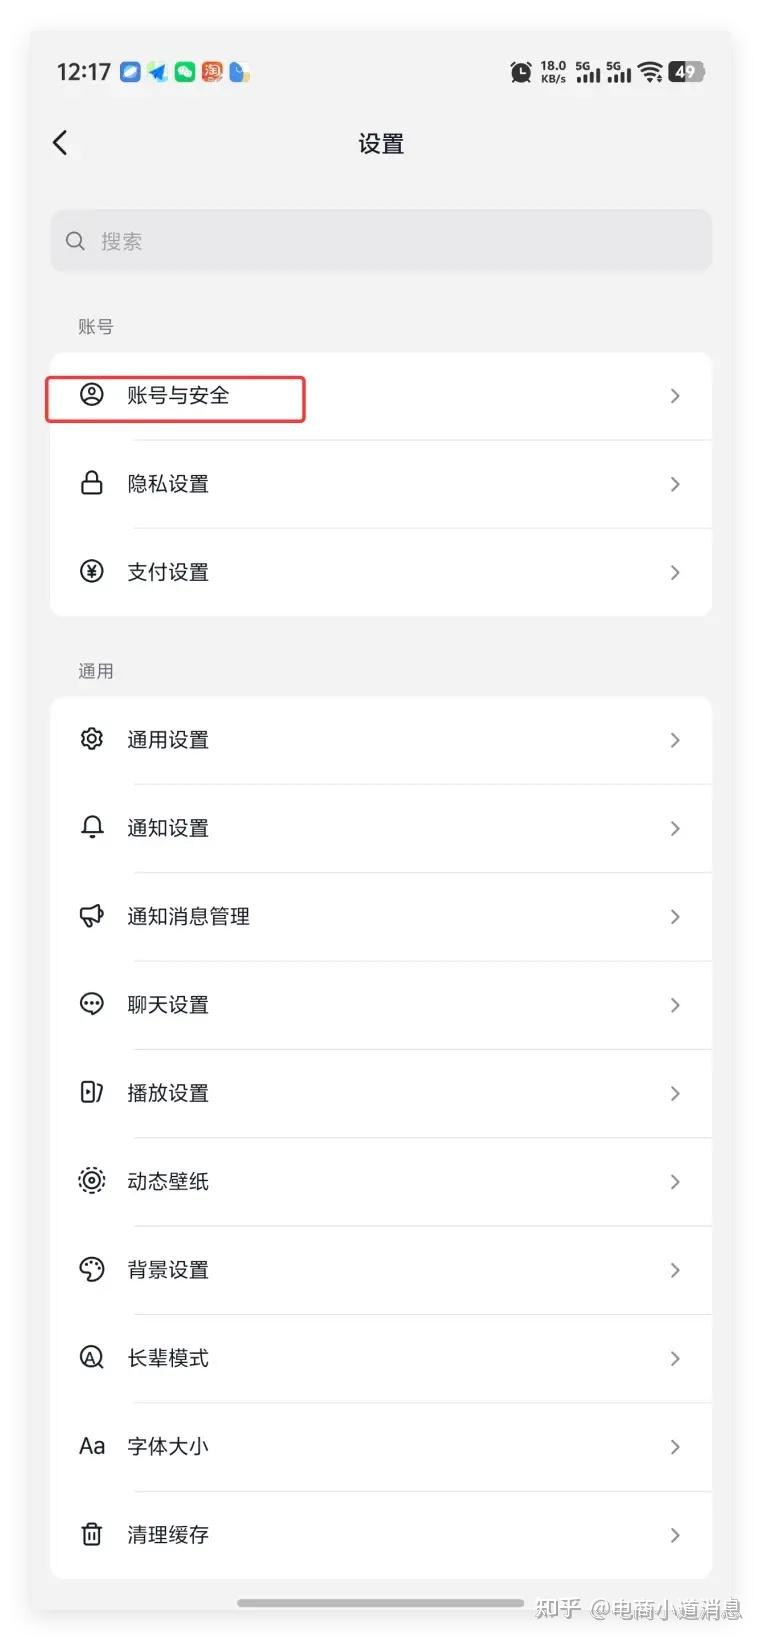Viewport: 762px width, 1641px height.
Task: Tap the back arrow icon
Action: pos(61,143)
